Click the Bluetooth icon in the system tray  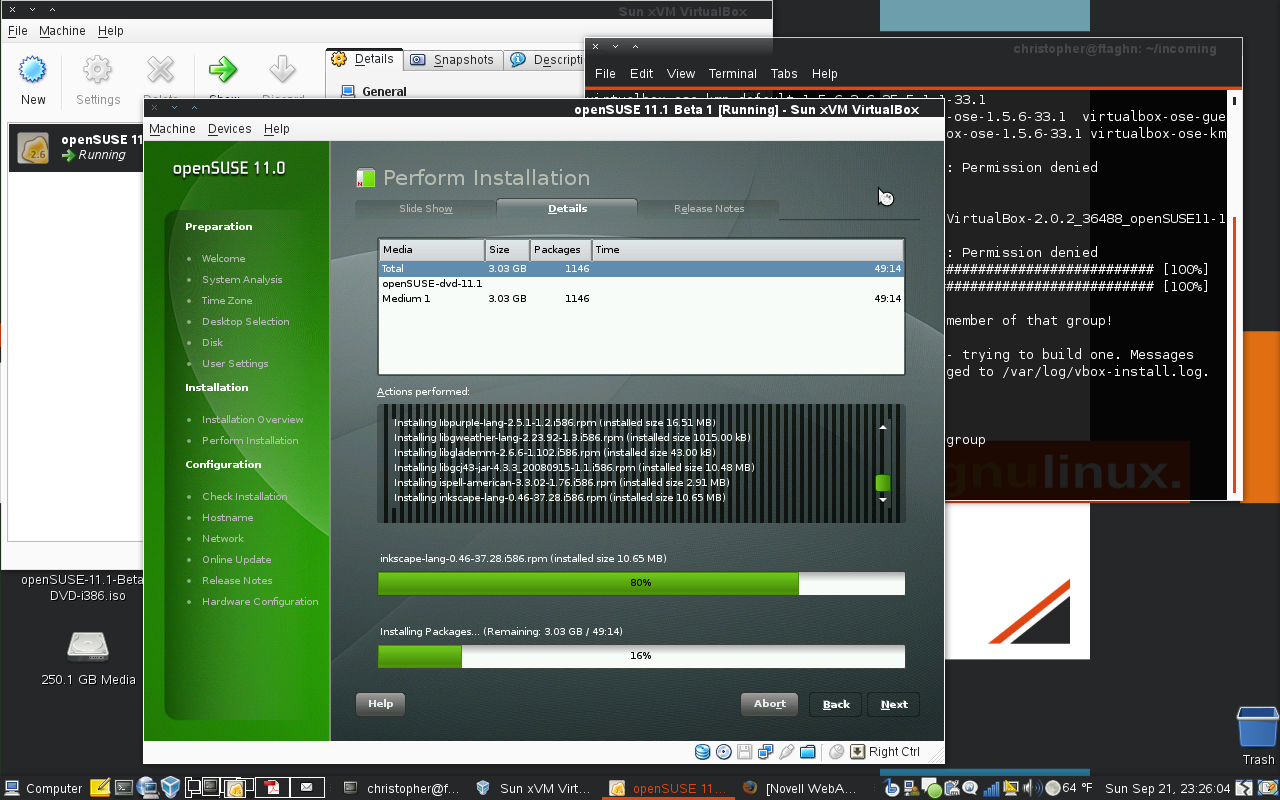(x=890, y=788)
